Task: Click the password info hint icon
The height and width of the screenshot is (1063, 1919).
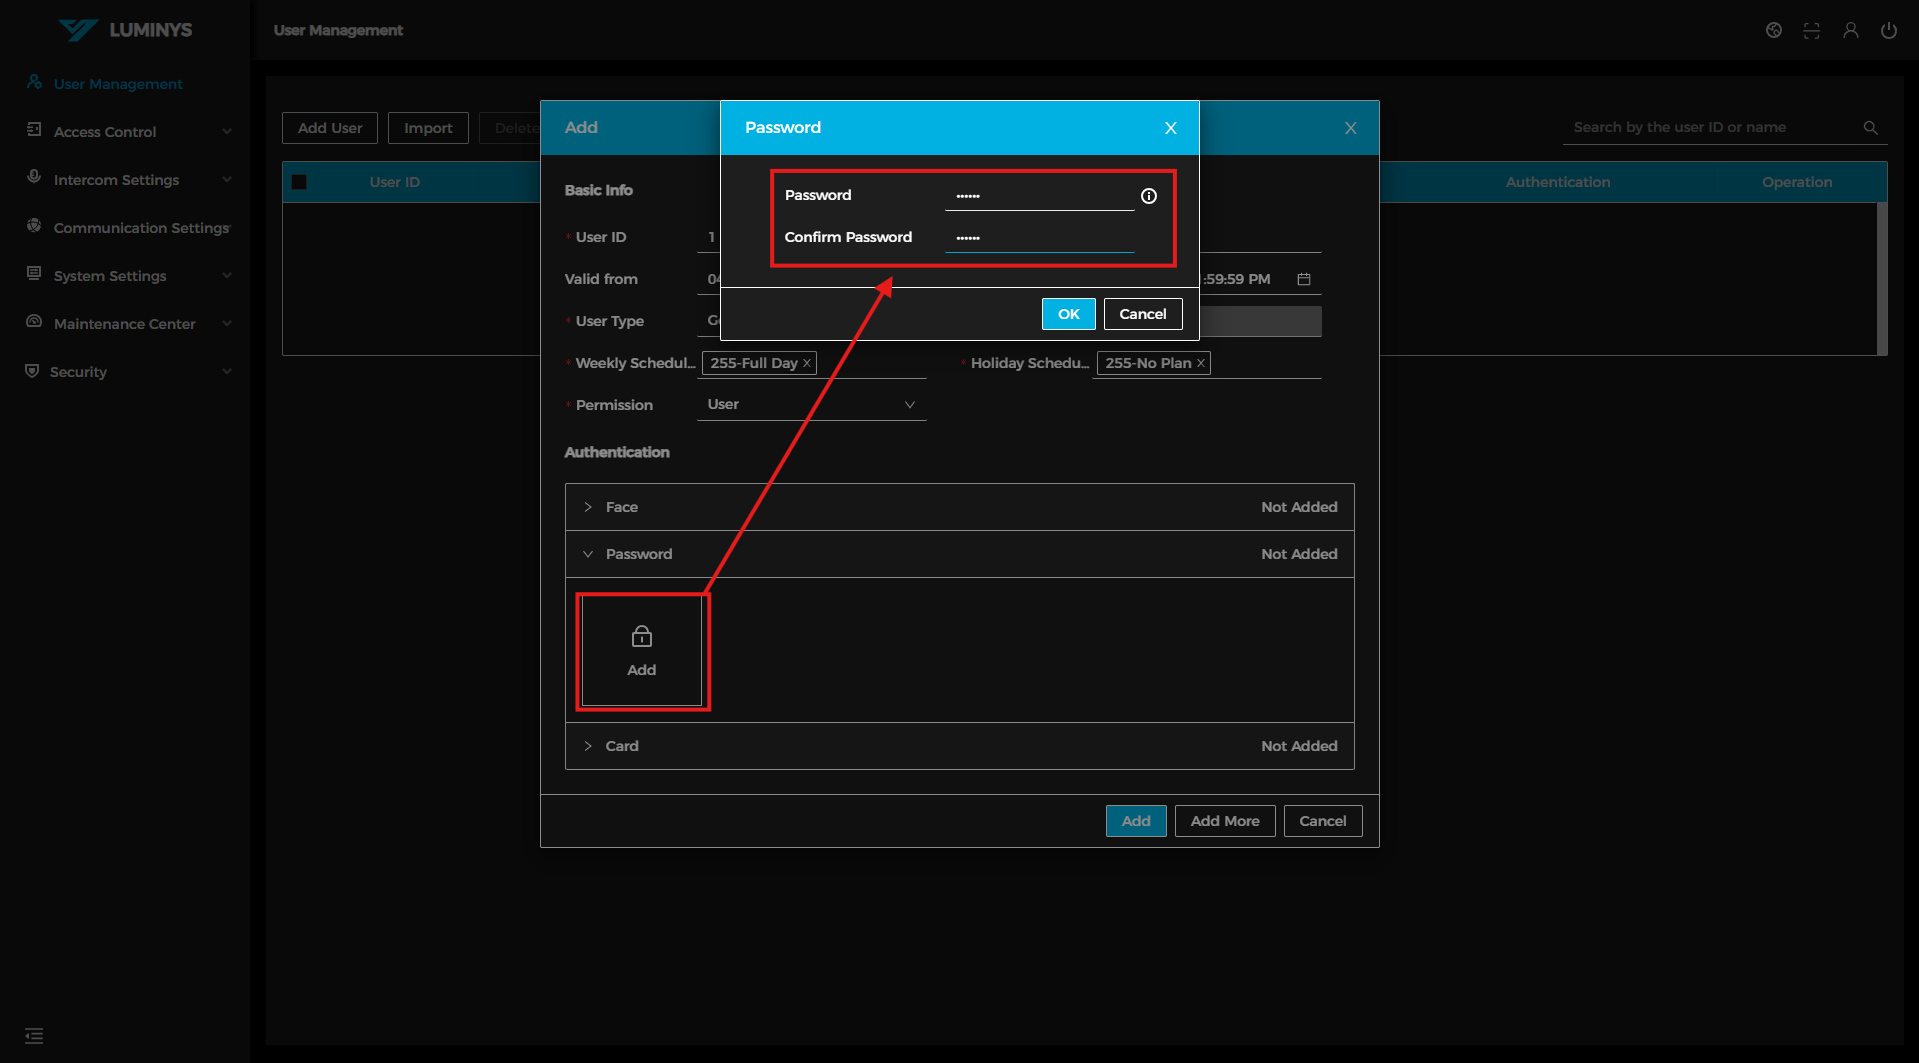Action: click(1148, 196)
